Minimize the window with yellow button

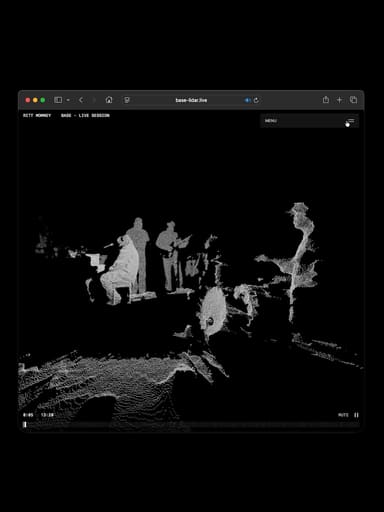[35, 100]
